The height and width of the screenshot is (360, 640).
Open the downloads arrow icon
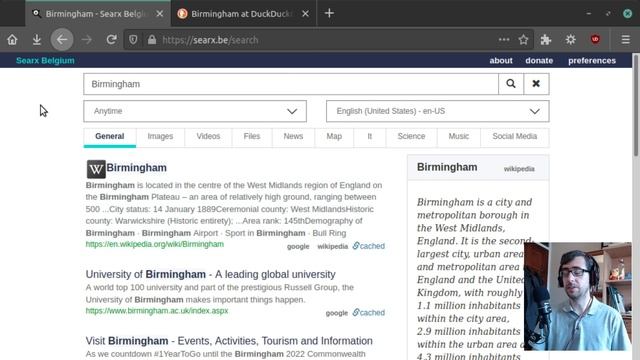37,40
